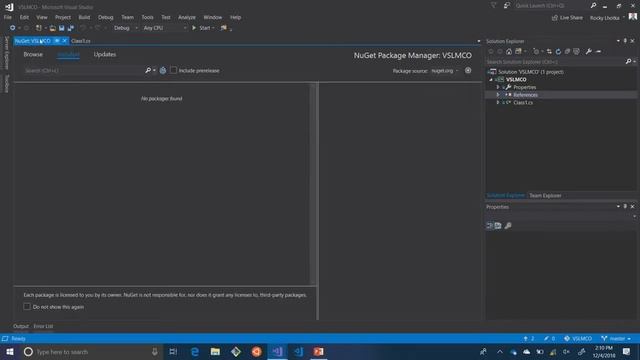
Task: Click Solution Explorer Sync with Active Document
Action: (x=549, y=51)
